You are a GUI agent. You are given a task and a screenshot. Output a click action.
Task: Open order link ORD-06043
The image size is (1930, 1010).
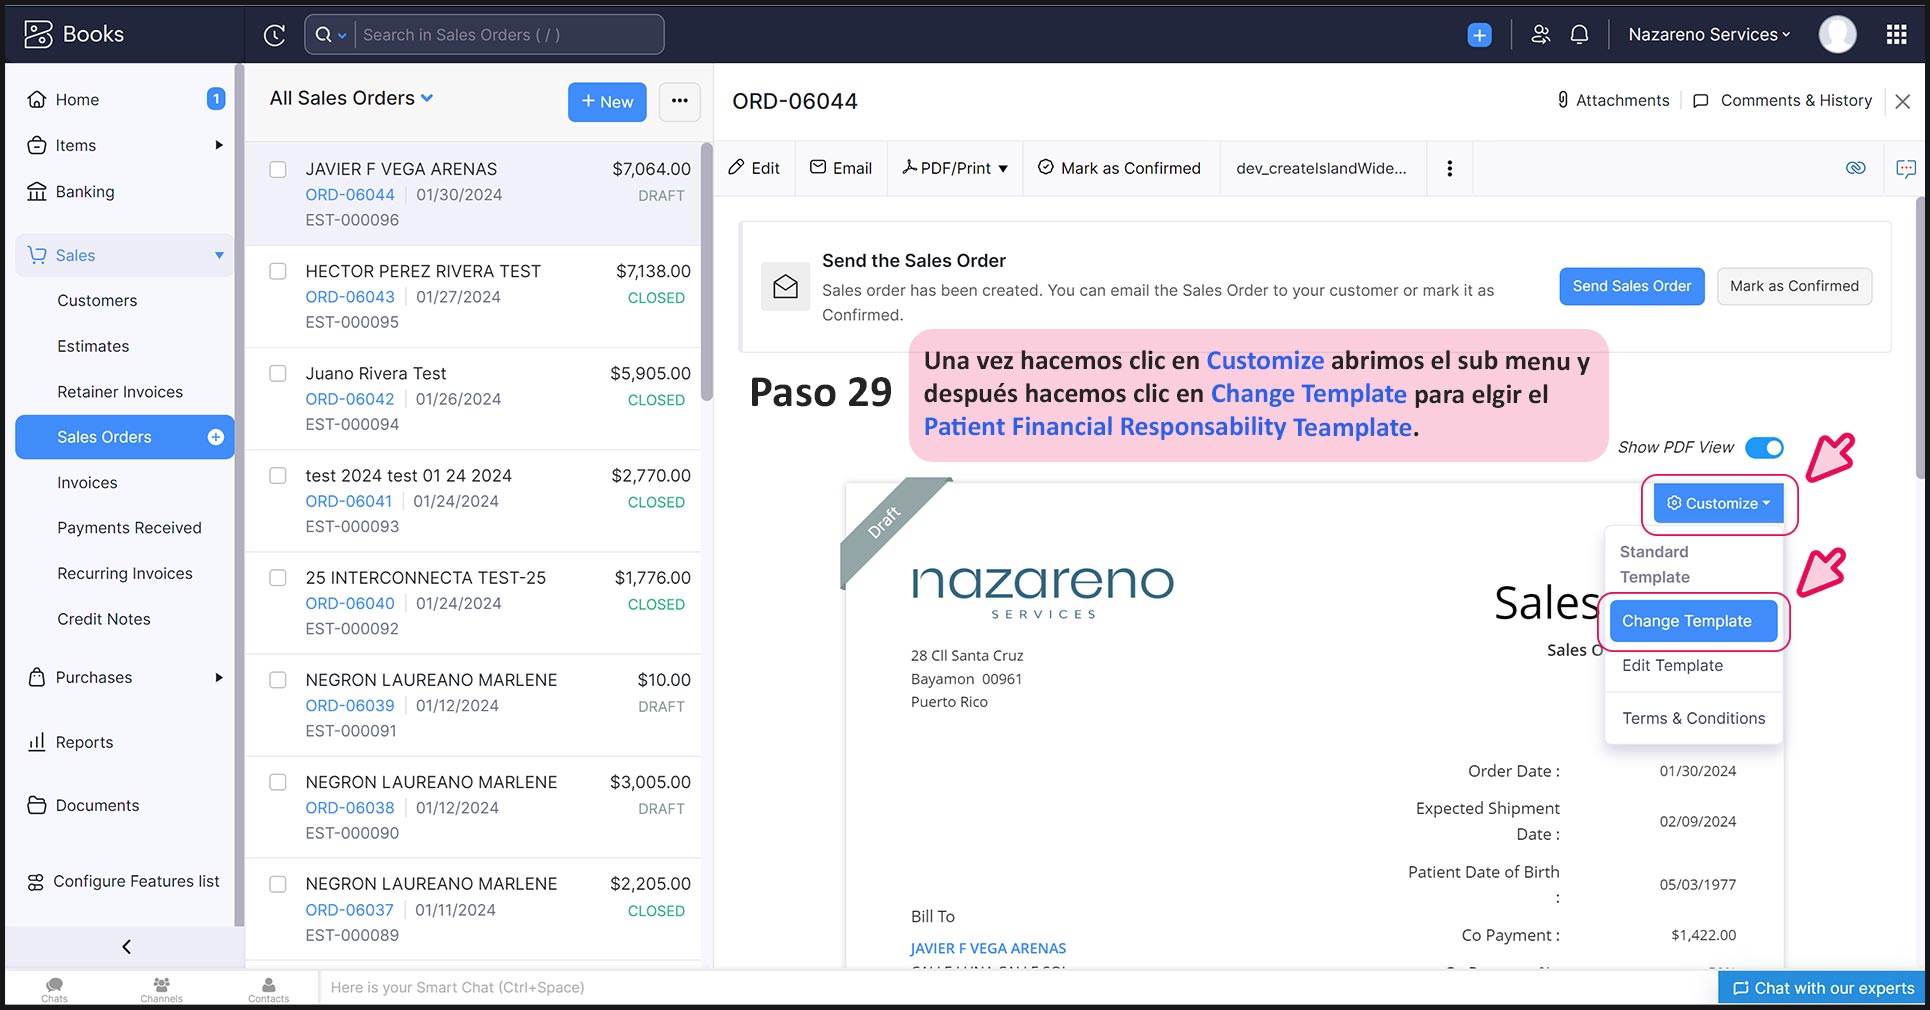coord(350,297)
